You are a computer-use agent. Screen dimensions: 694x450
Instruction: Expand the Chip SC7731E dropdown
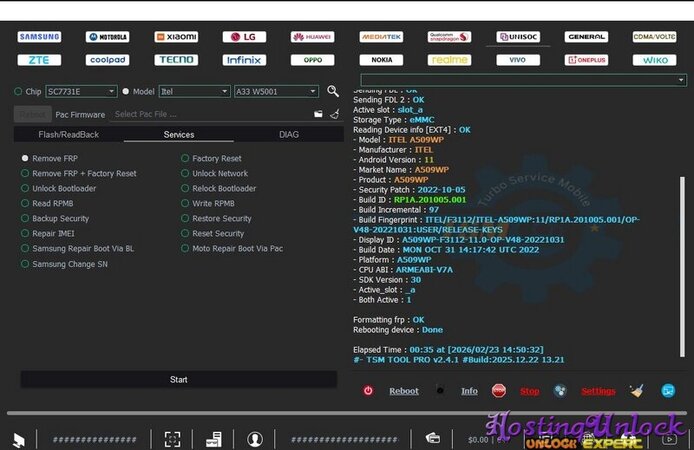[x=81, y=91]
